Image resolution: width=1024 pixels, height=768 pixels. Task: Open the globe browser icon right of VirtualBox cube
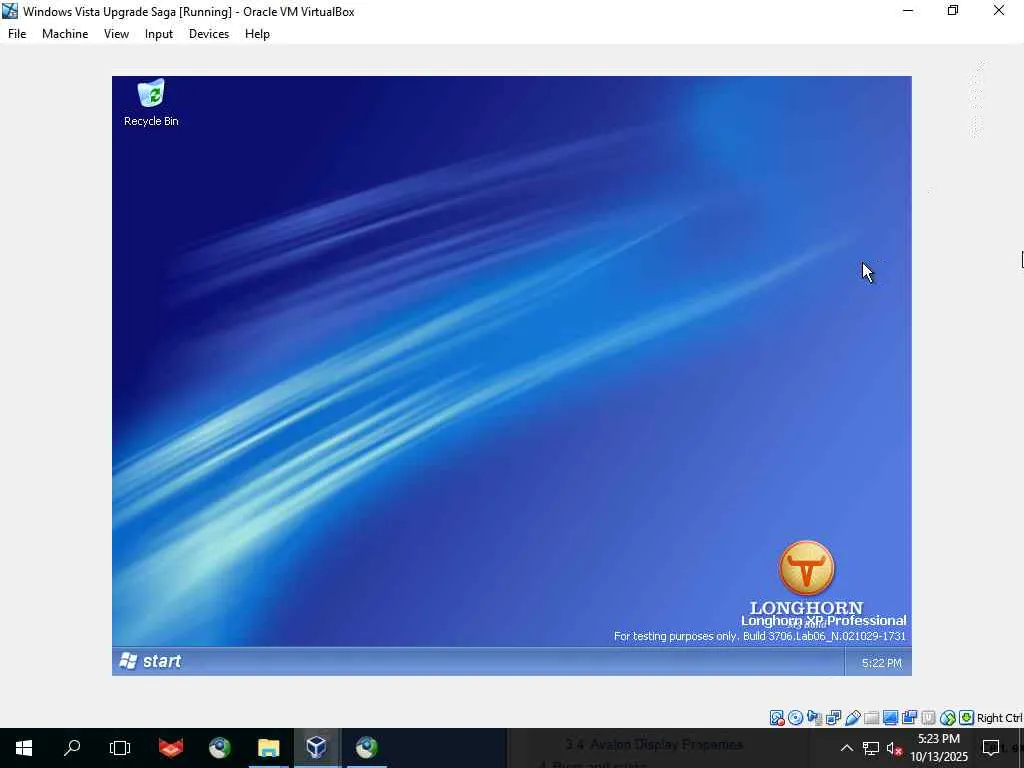point(366,748)
